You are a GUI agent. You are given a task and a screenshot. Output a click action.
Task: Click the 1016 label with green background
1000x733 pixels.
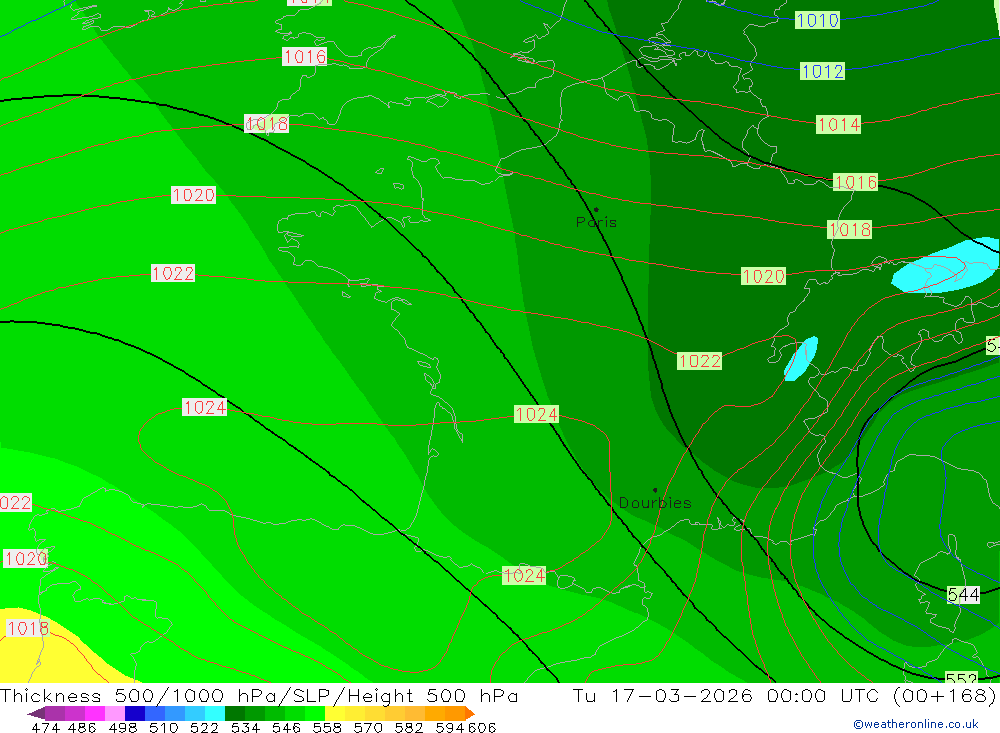click(856, 182)
